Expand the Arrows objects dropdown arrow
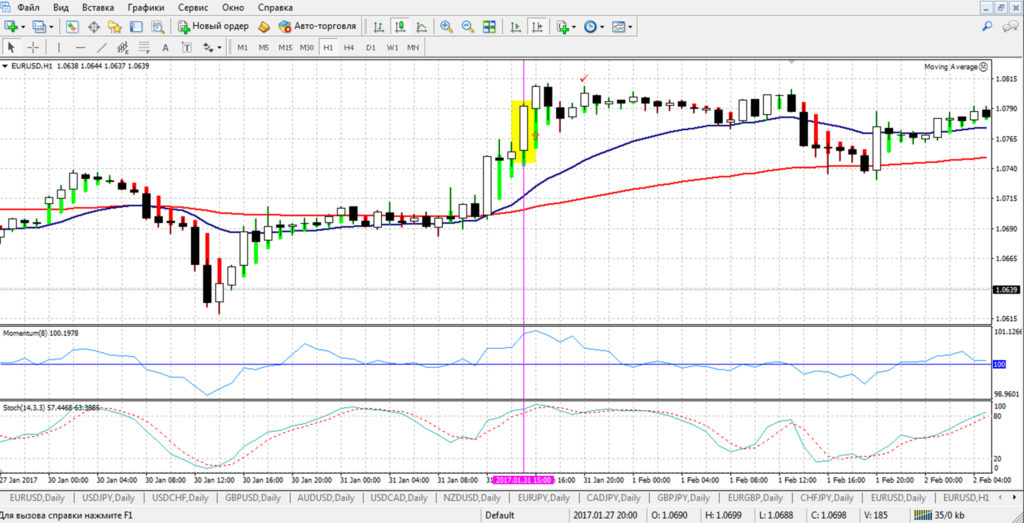 pos(219,48)
